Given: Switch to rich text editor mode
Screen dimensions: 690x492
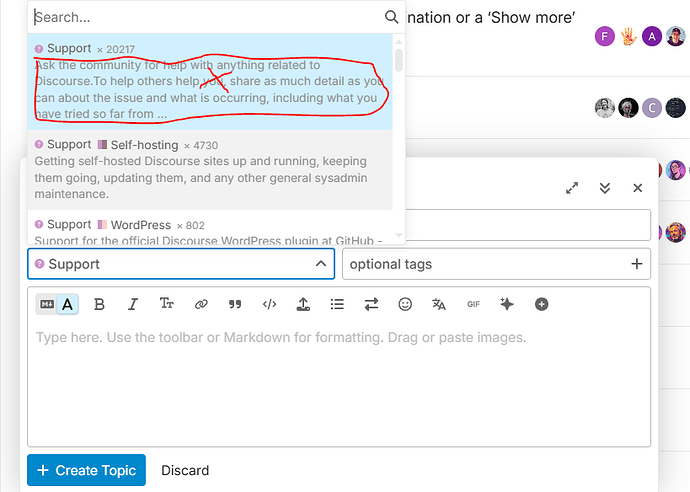Looking at the screenshot, I should (67, 304).
